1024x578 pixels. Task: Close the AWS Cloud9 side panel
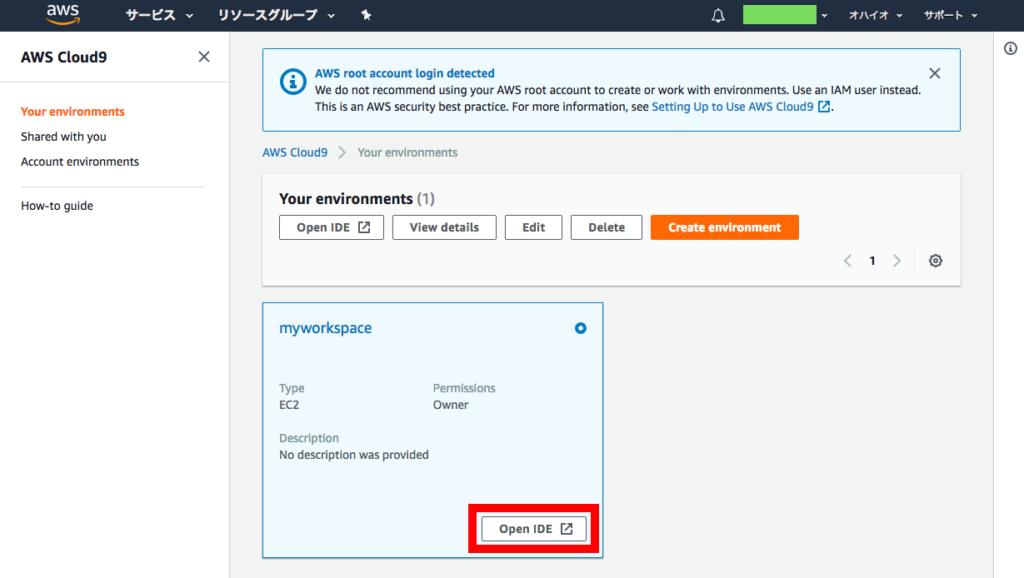[204, 57]
